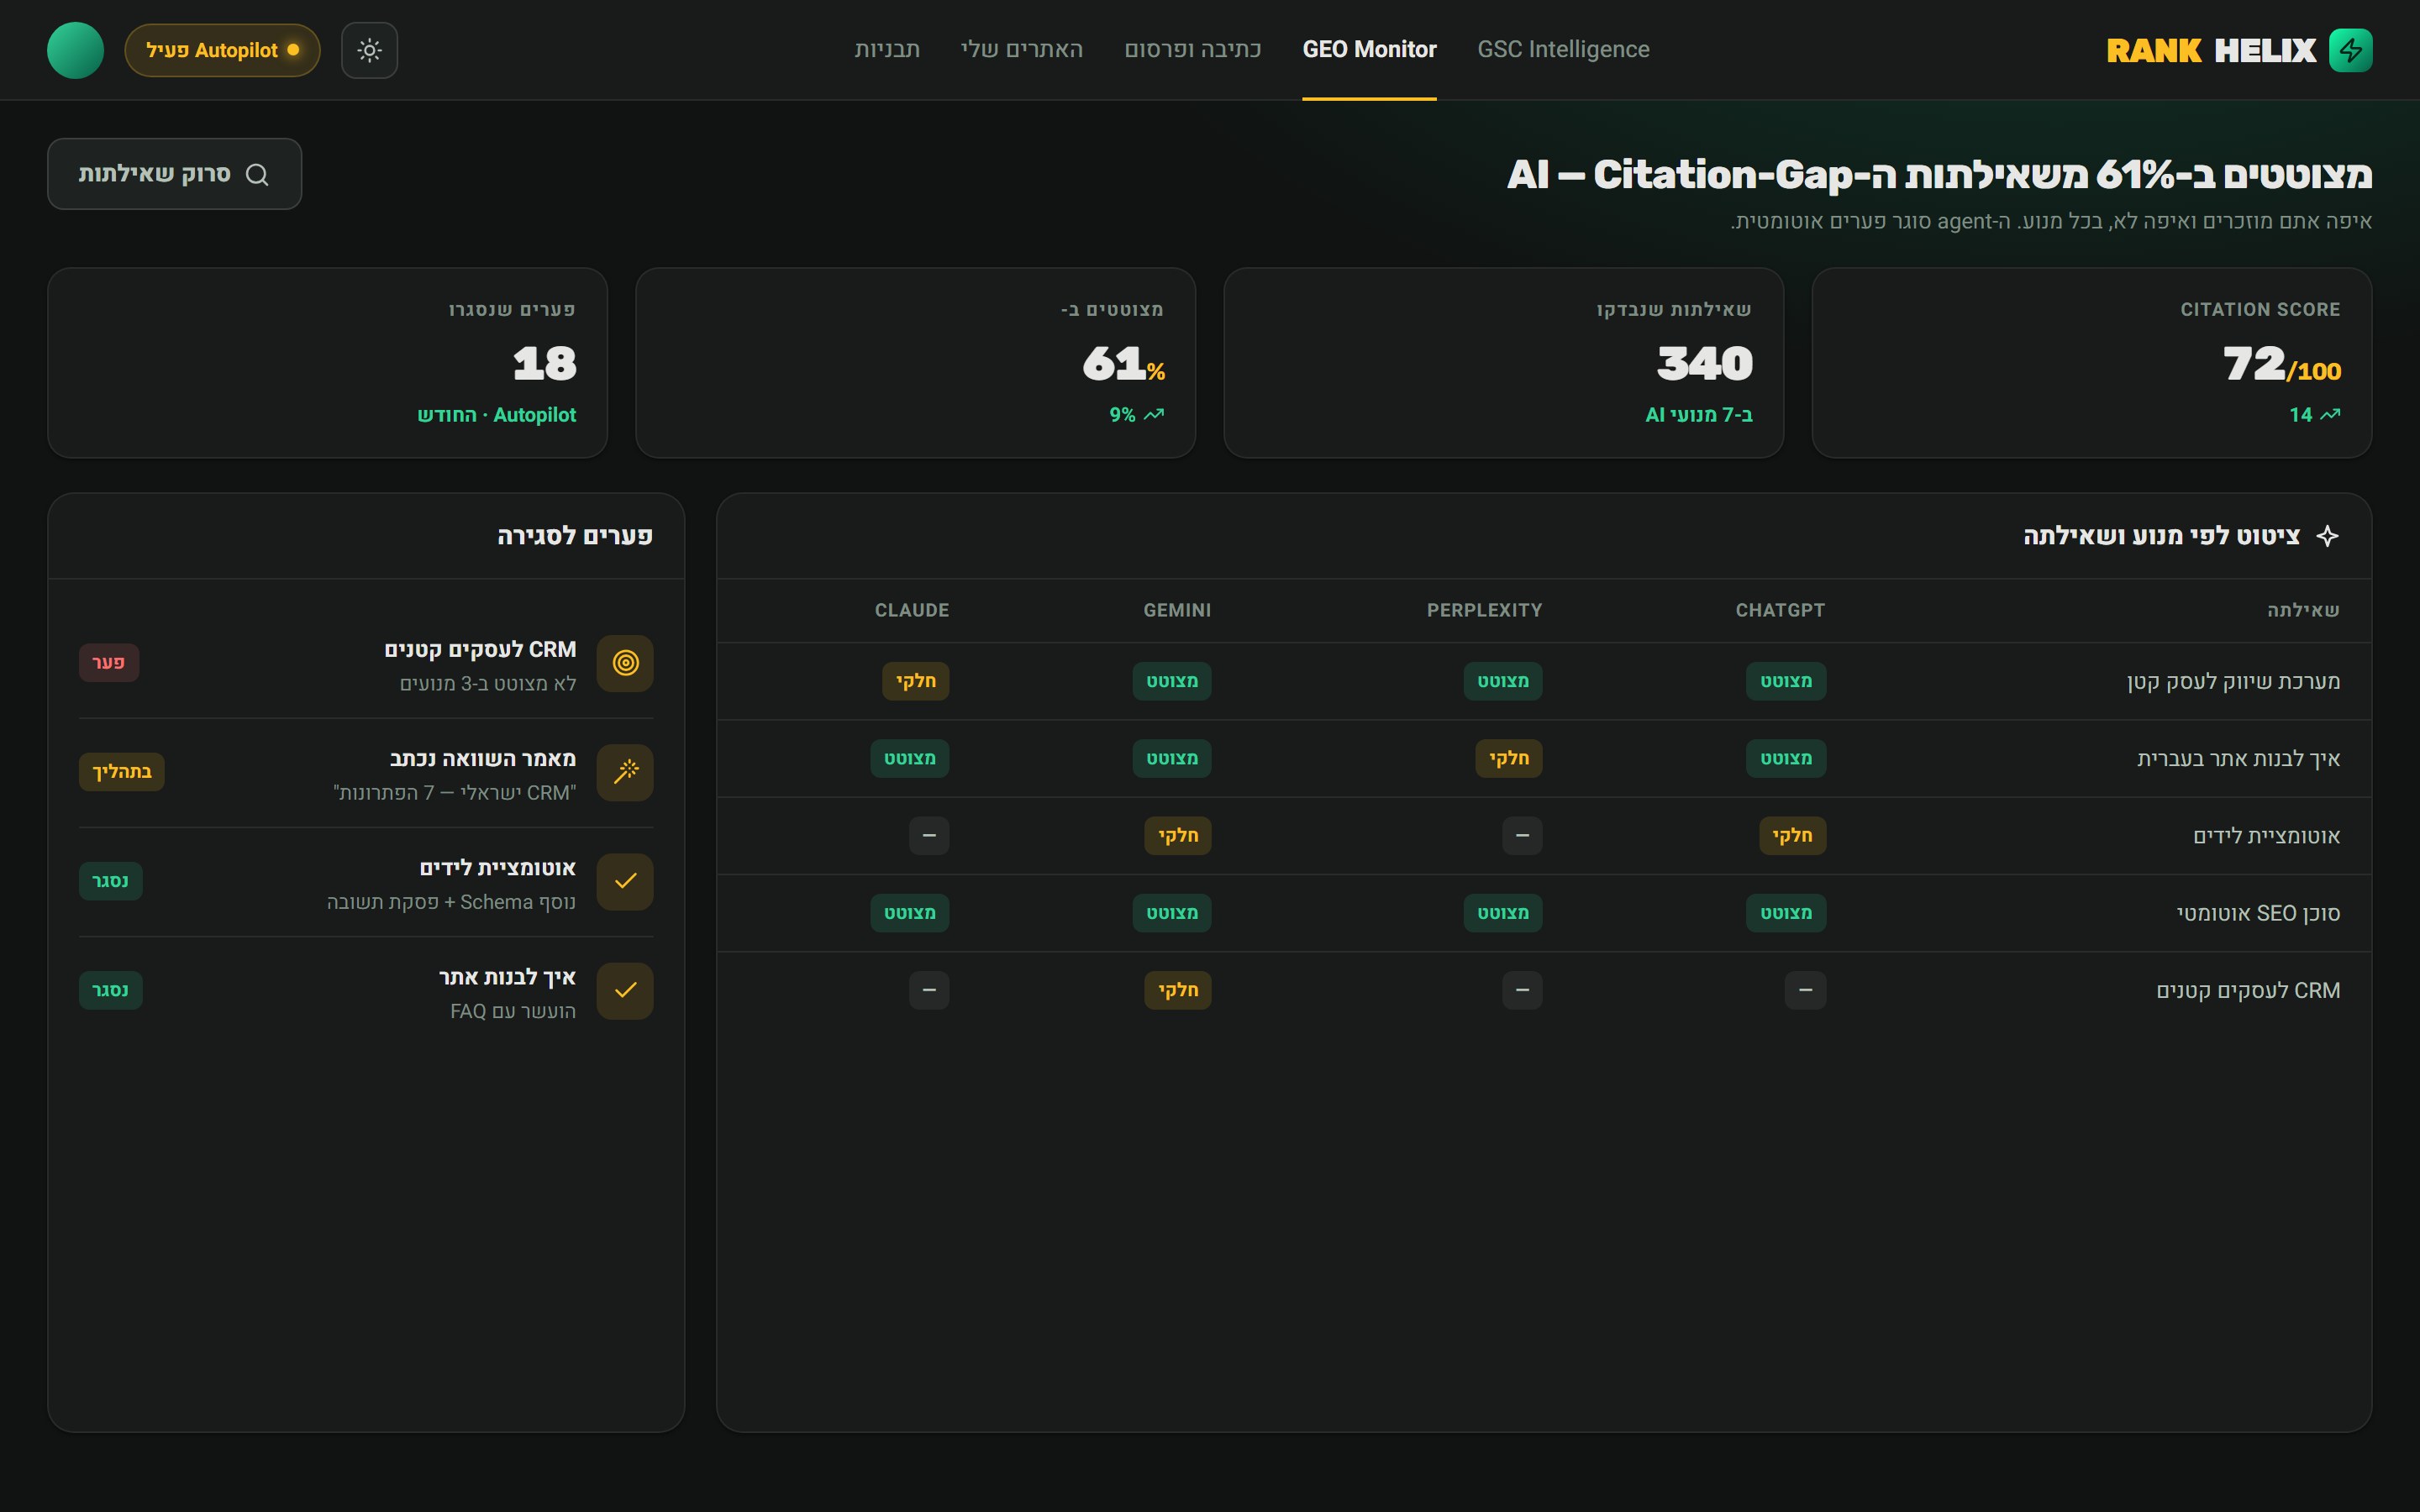Click the Claude חלקי badge for מערכת שיווק לעסק קטן
This screenshot has height=1512, width=2420.
click(x=916, y=681)
